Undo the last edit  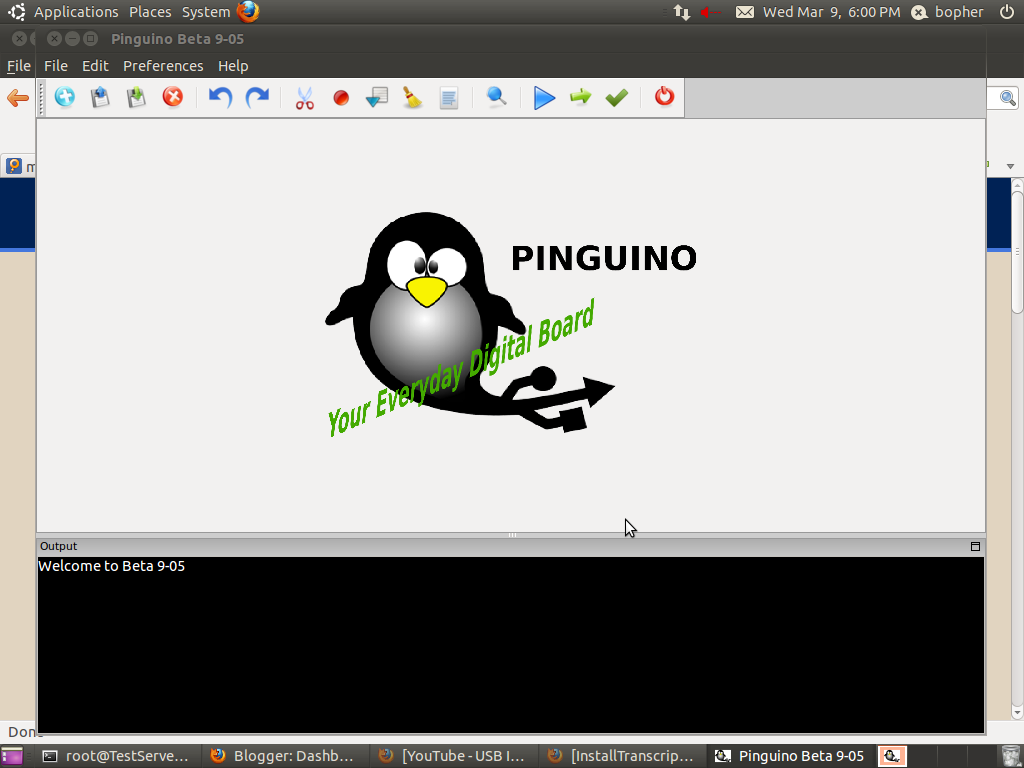[219, 97]
